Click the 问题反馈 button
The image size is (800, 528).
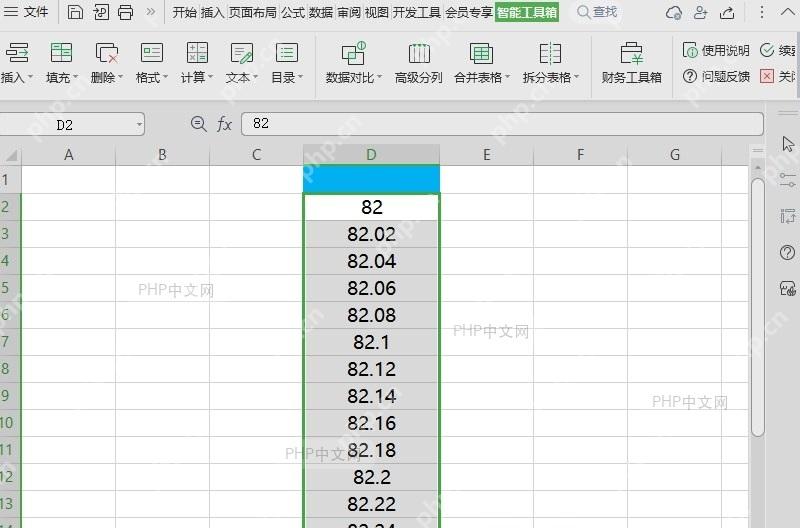coord(716,77)
